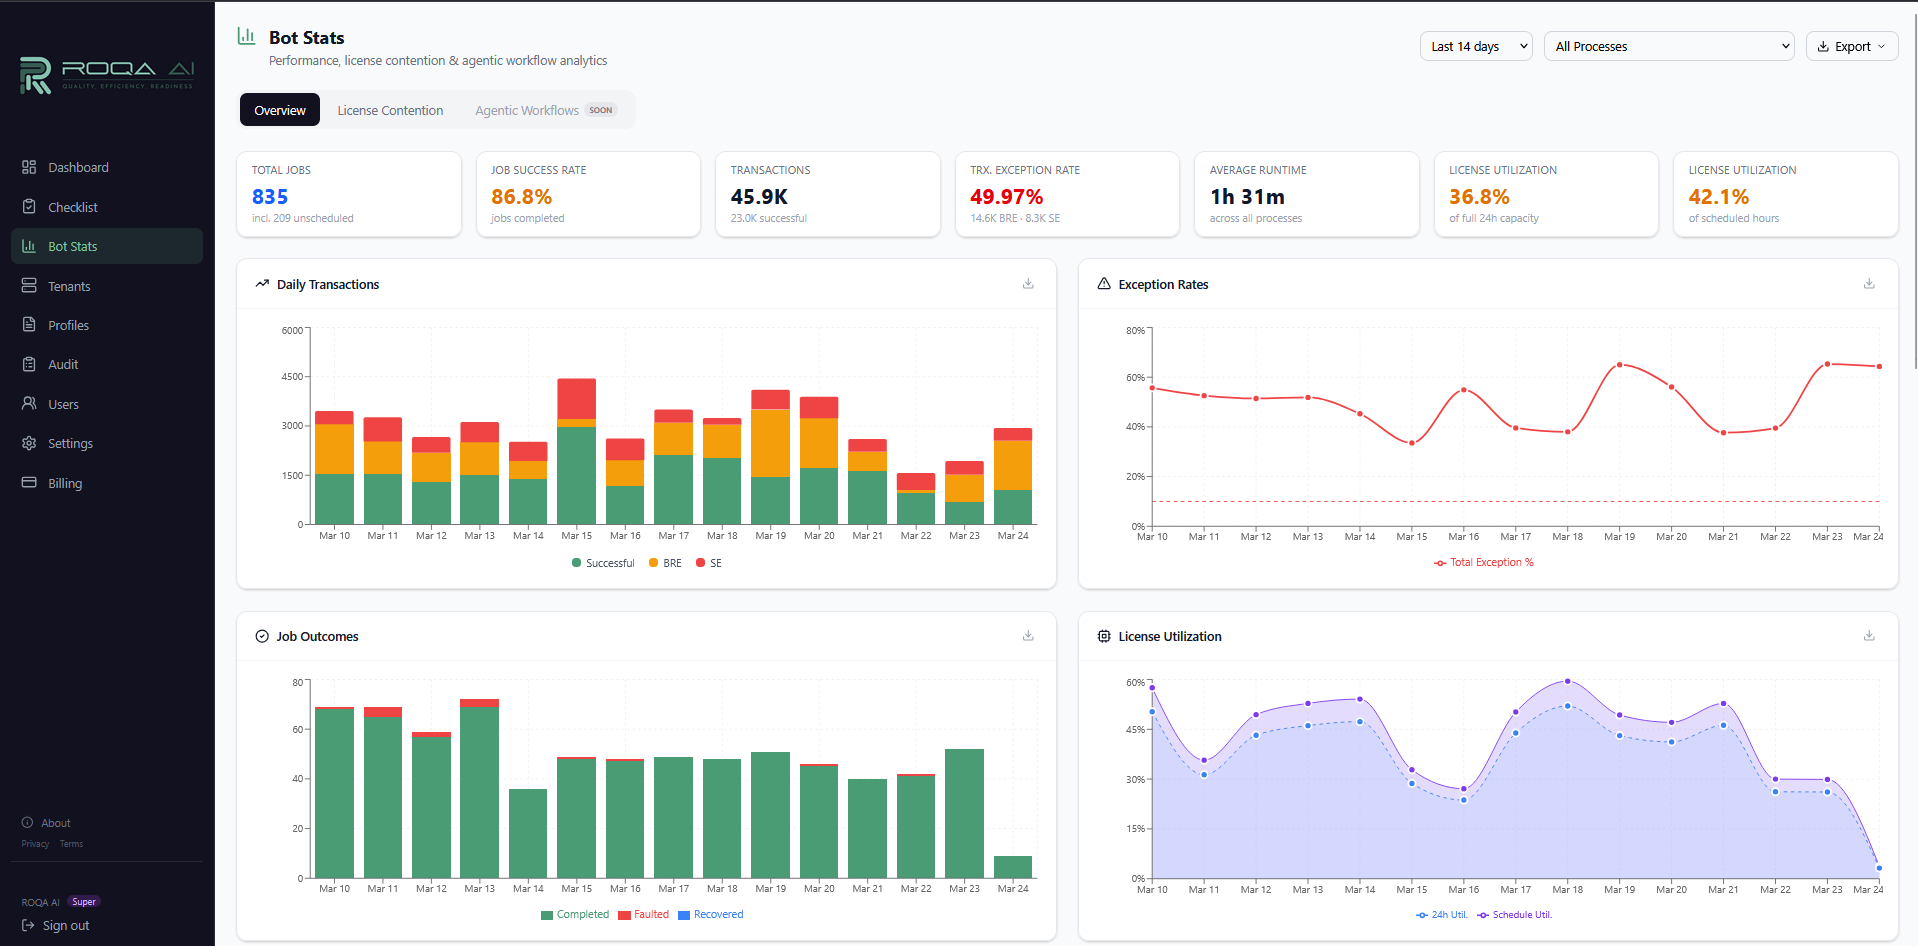Open the Tenants section
Screen dimensions: 1918x946
click(30, 286)
